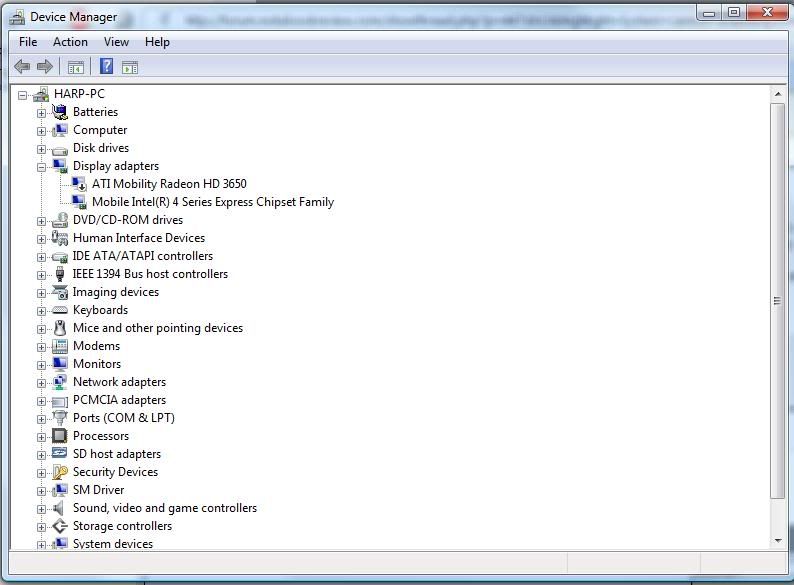
Task: Click the Keyboards category icon
Action: pos(60,310)
